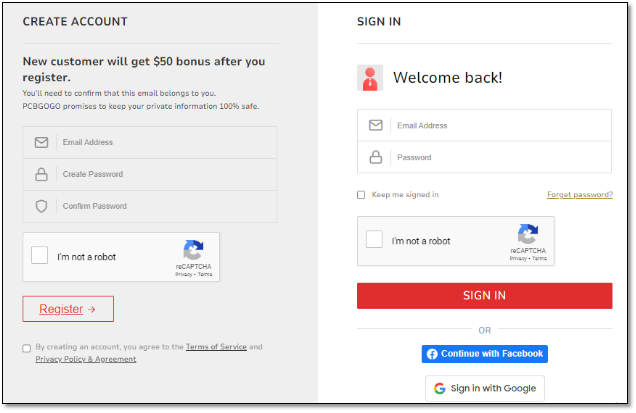This screenshot has height=413, width=636.
Task: Click the reCAPTCHA logo in Sign In section
Action: tap(528, 234)
